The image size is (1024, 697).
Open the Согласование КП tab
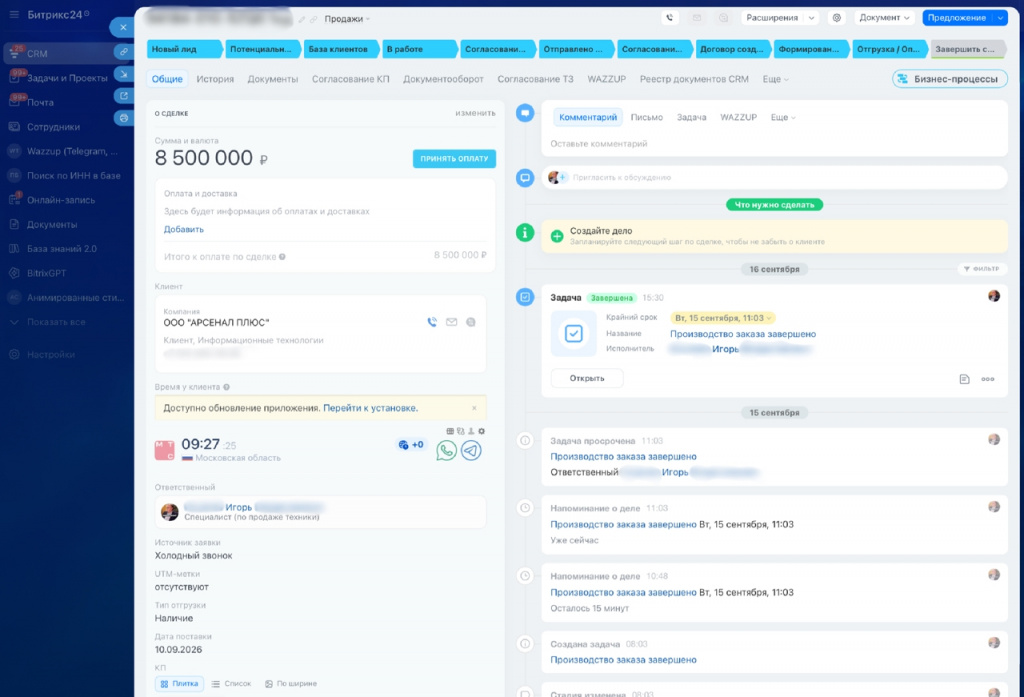click(351, 79)
